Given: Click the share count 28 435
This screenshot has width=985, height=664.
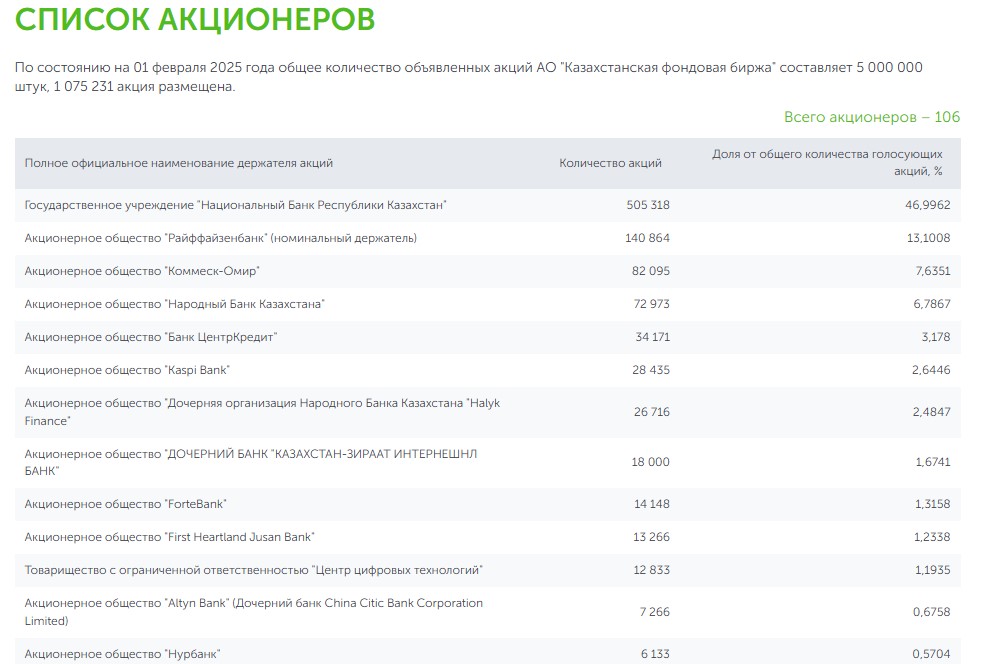Looking at the screenshot, I should (651, 371).
